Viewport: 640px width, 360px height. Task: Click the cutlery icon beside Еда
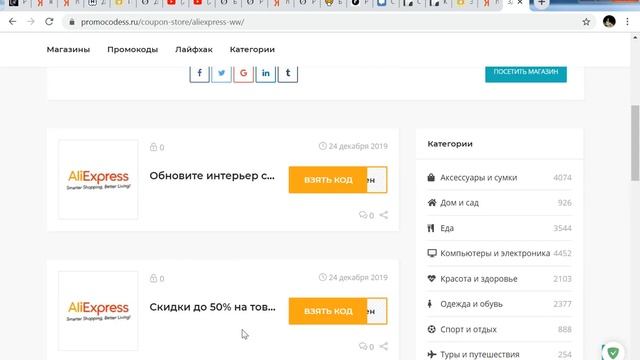(x=431, y=228)
